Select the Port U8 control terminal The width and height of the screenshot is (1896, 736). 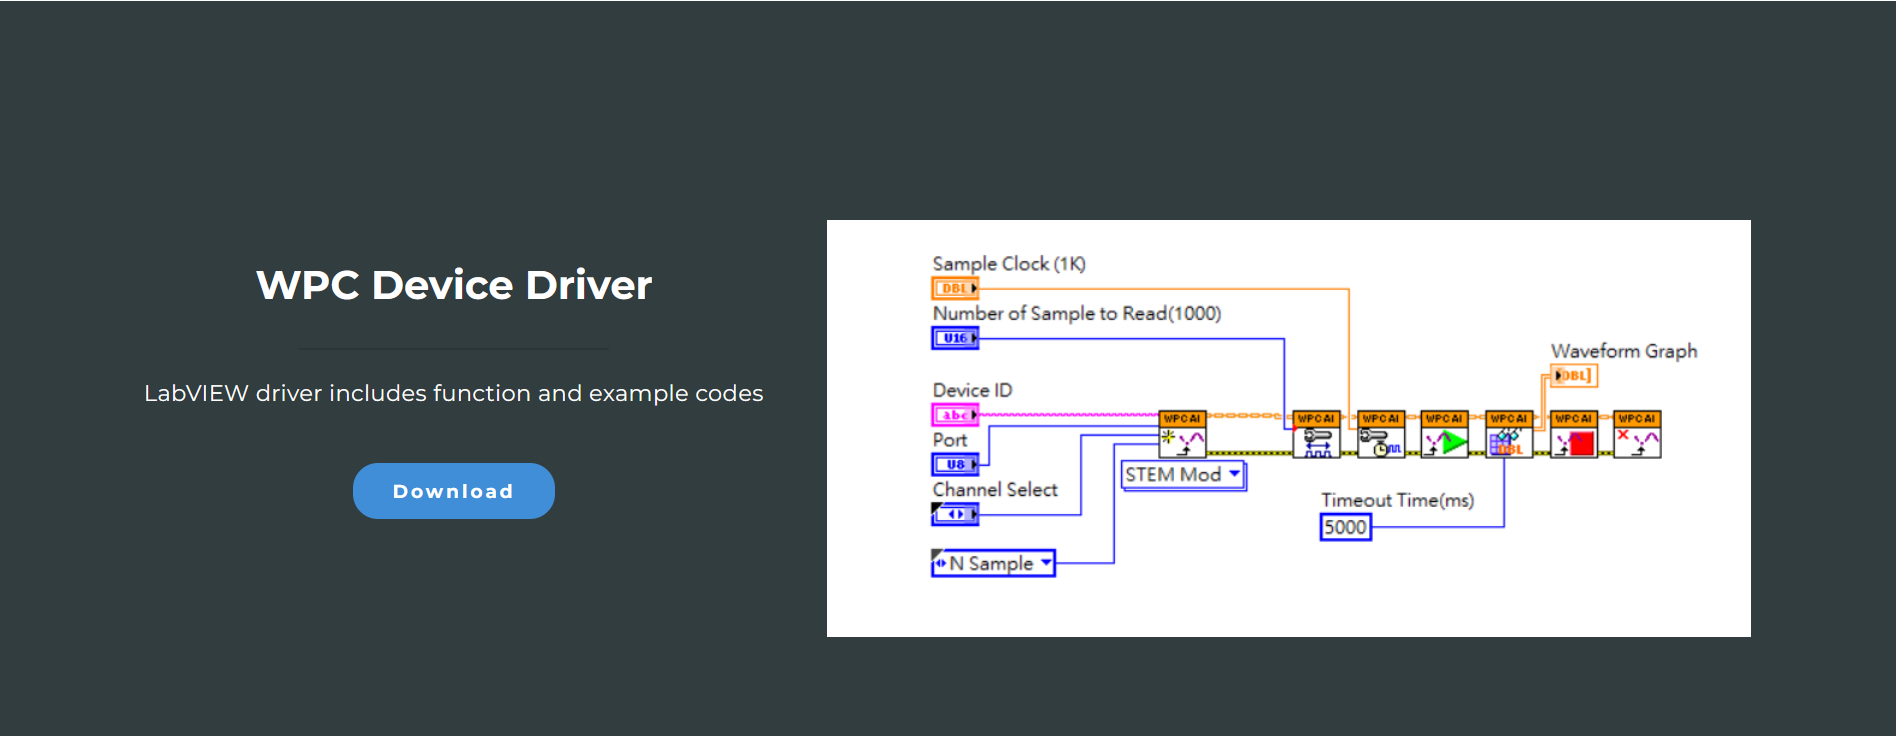coord(955,465)
